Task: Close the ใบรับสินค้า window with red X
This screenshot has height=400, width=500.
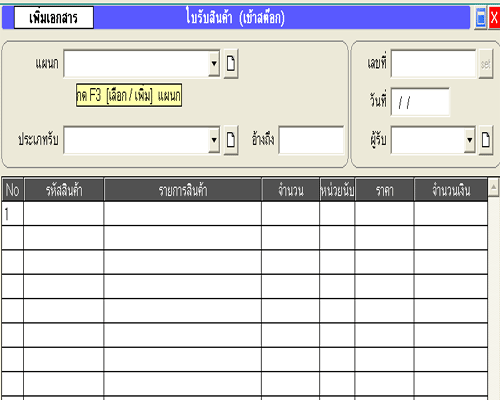Action: pyautogui.click(x=494, y=18)
